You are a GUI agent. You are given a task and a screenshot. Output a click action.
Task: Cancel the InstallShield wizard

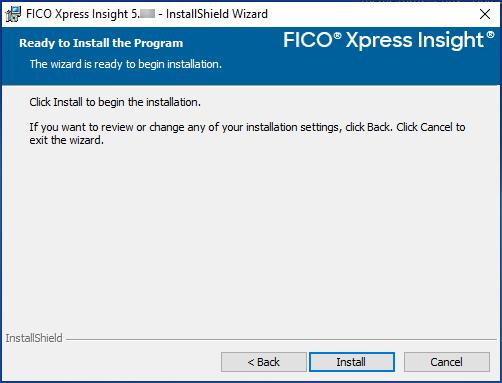(x=447, y=362)
